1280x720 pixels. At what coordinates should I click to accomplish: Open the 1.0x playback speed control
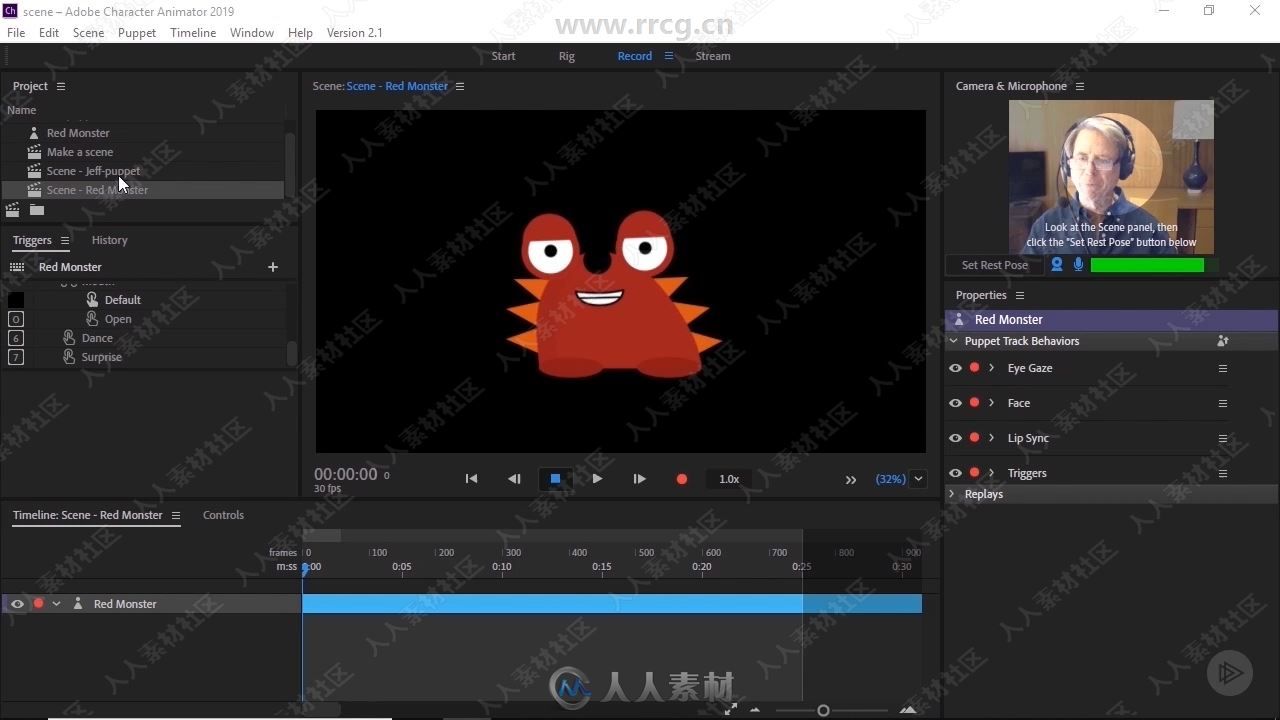click(729, 479)
